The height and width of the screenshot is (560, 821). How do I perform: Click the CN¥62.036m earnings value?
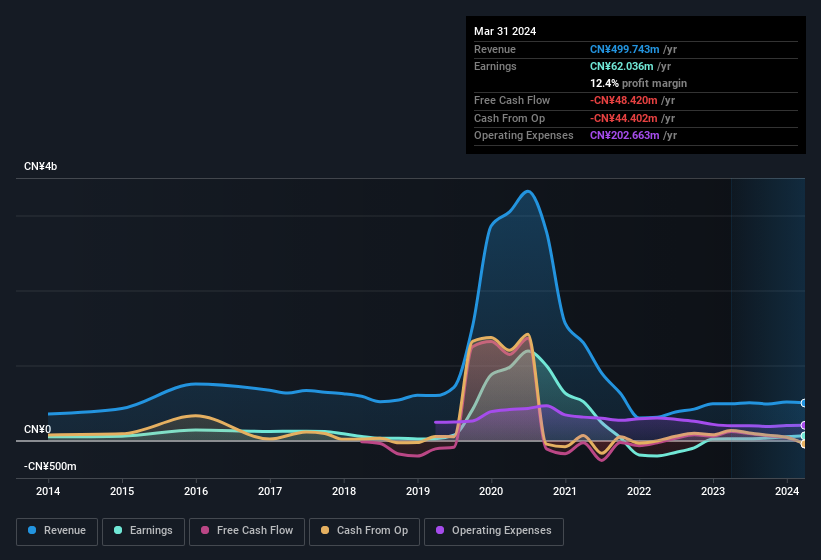point(622,66)
